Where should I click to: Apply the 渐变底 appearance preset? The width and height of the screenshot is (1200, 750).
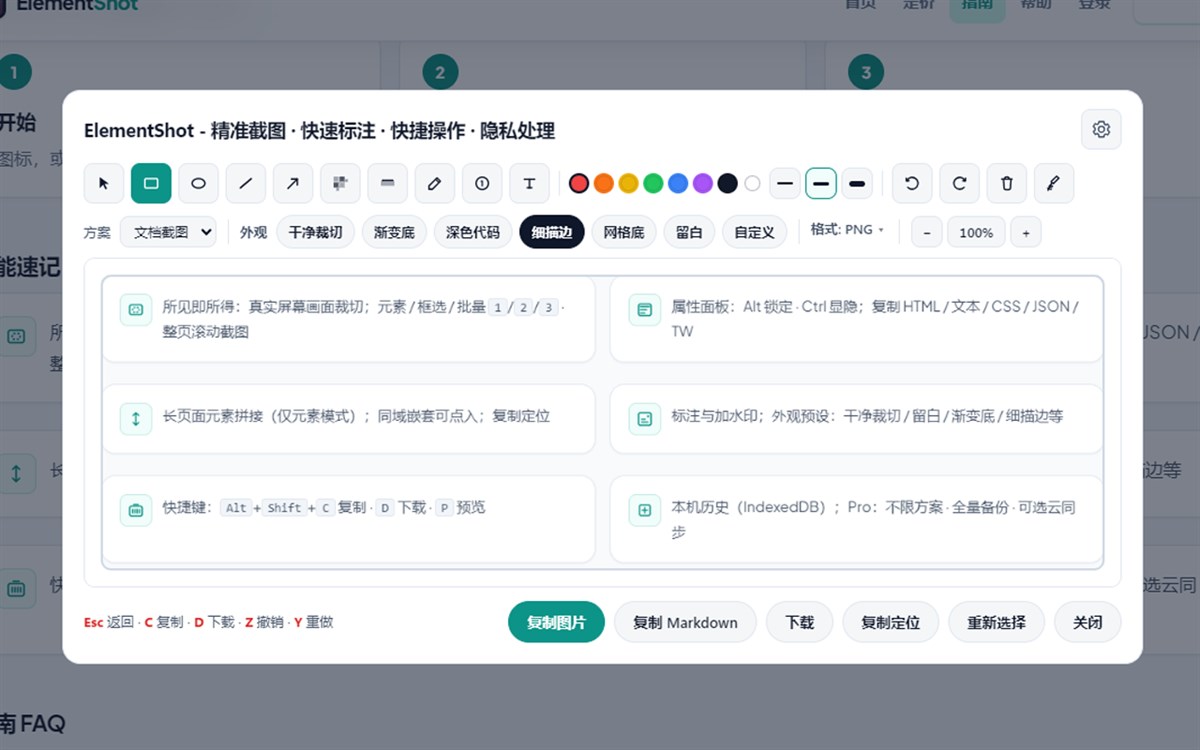click(x=394, y=232)
